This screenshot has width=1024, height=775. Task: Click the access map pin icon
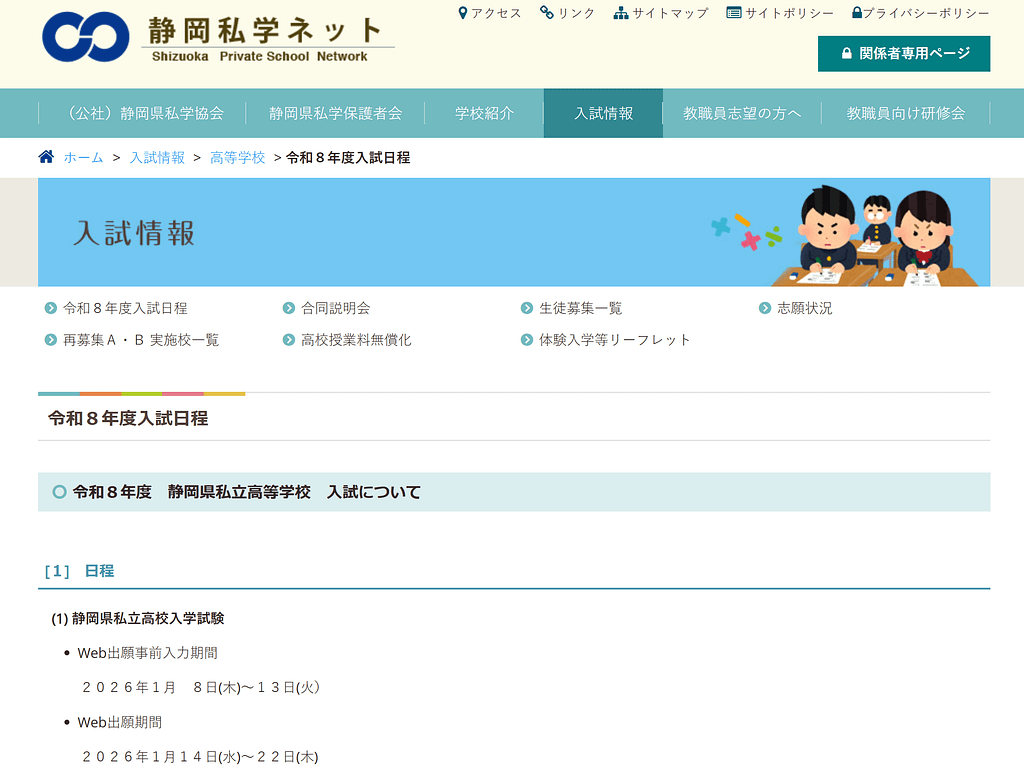pos(463,13)
